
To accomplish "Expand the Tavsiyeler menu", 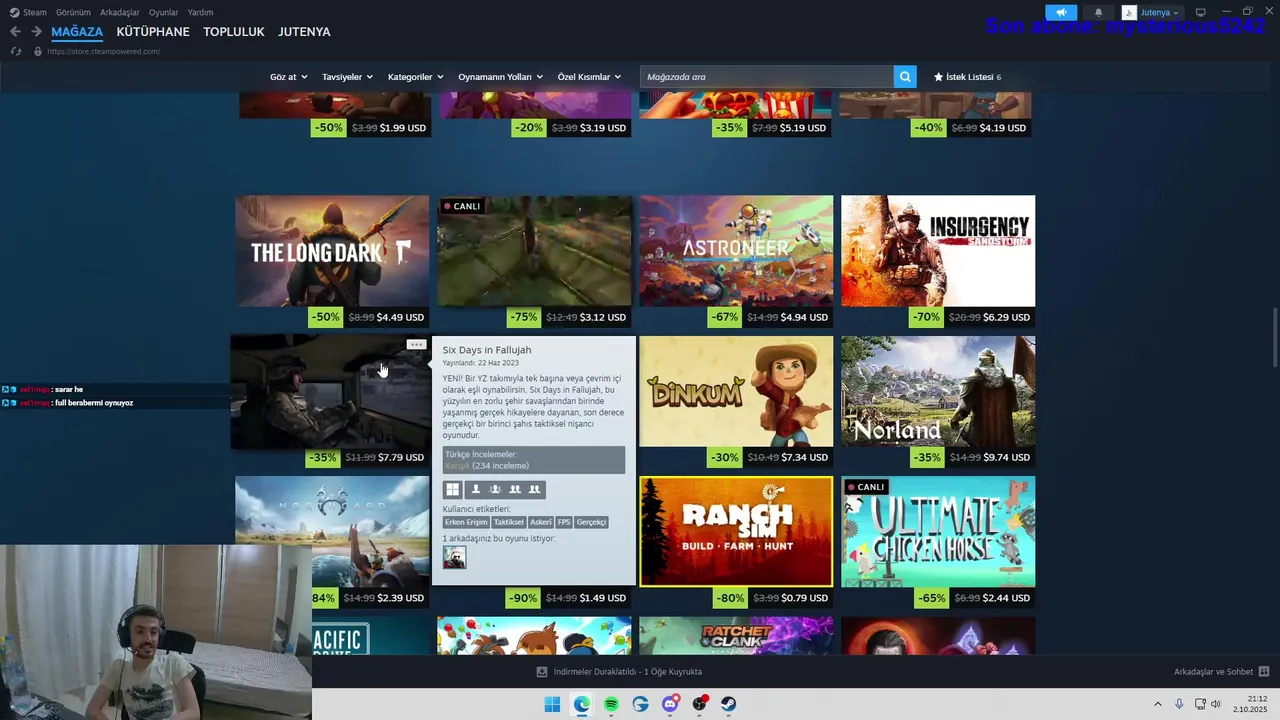I will coord(347,77).
